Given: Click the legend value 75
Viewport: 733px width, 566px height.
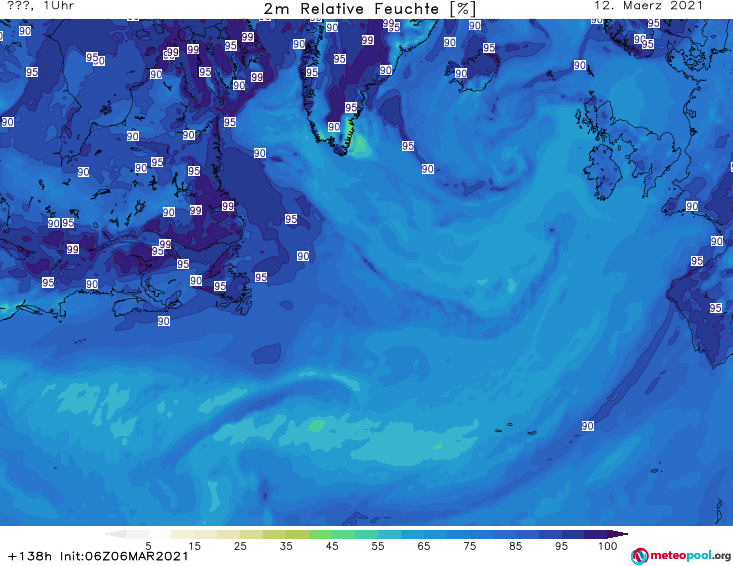Looking at the screenshot, I should click(469, 546).
